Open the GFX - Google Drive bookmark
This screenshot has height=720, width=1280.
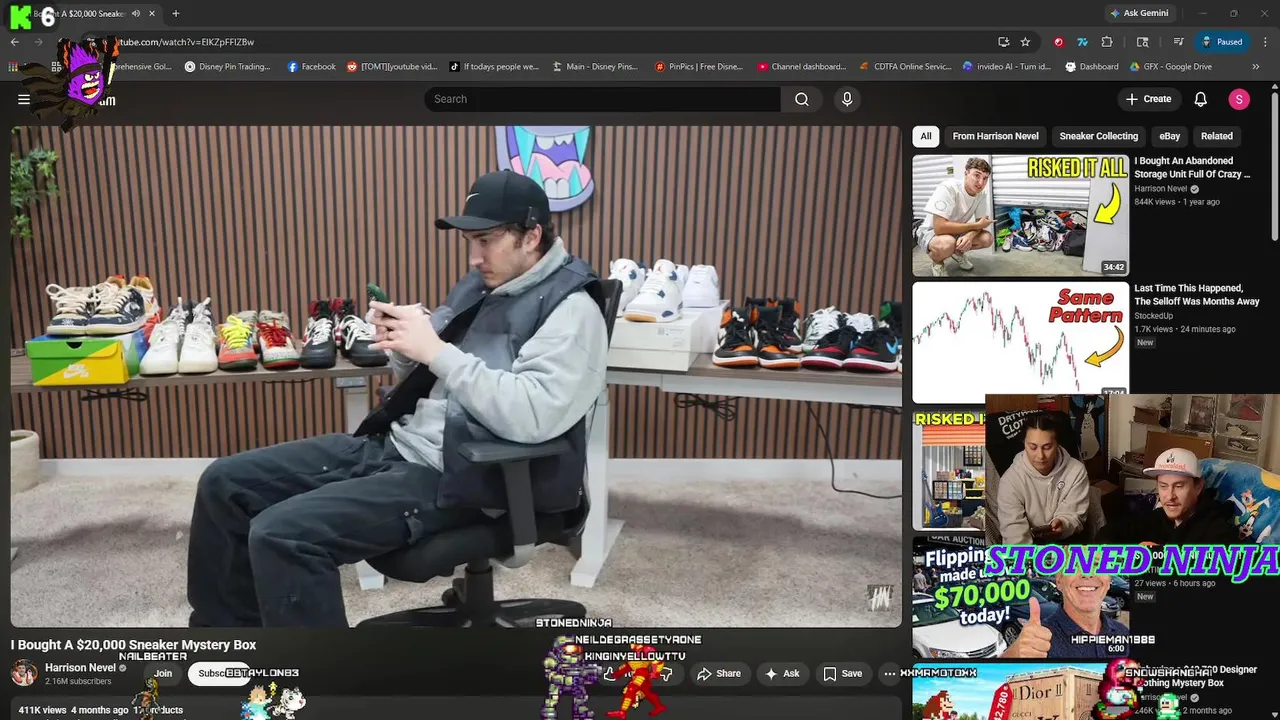pyautogui.click(x=1171, y=67)
